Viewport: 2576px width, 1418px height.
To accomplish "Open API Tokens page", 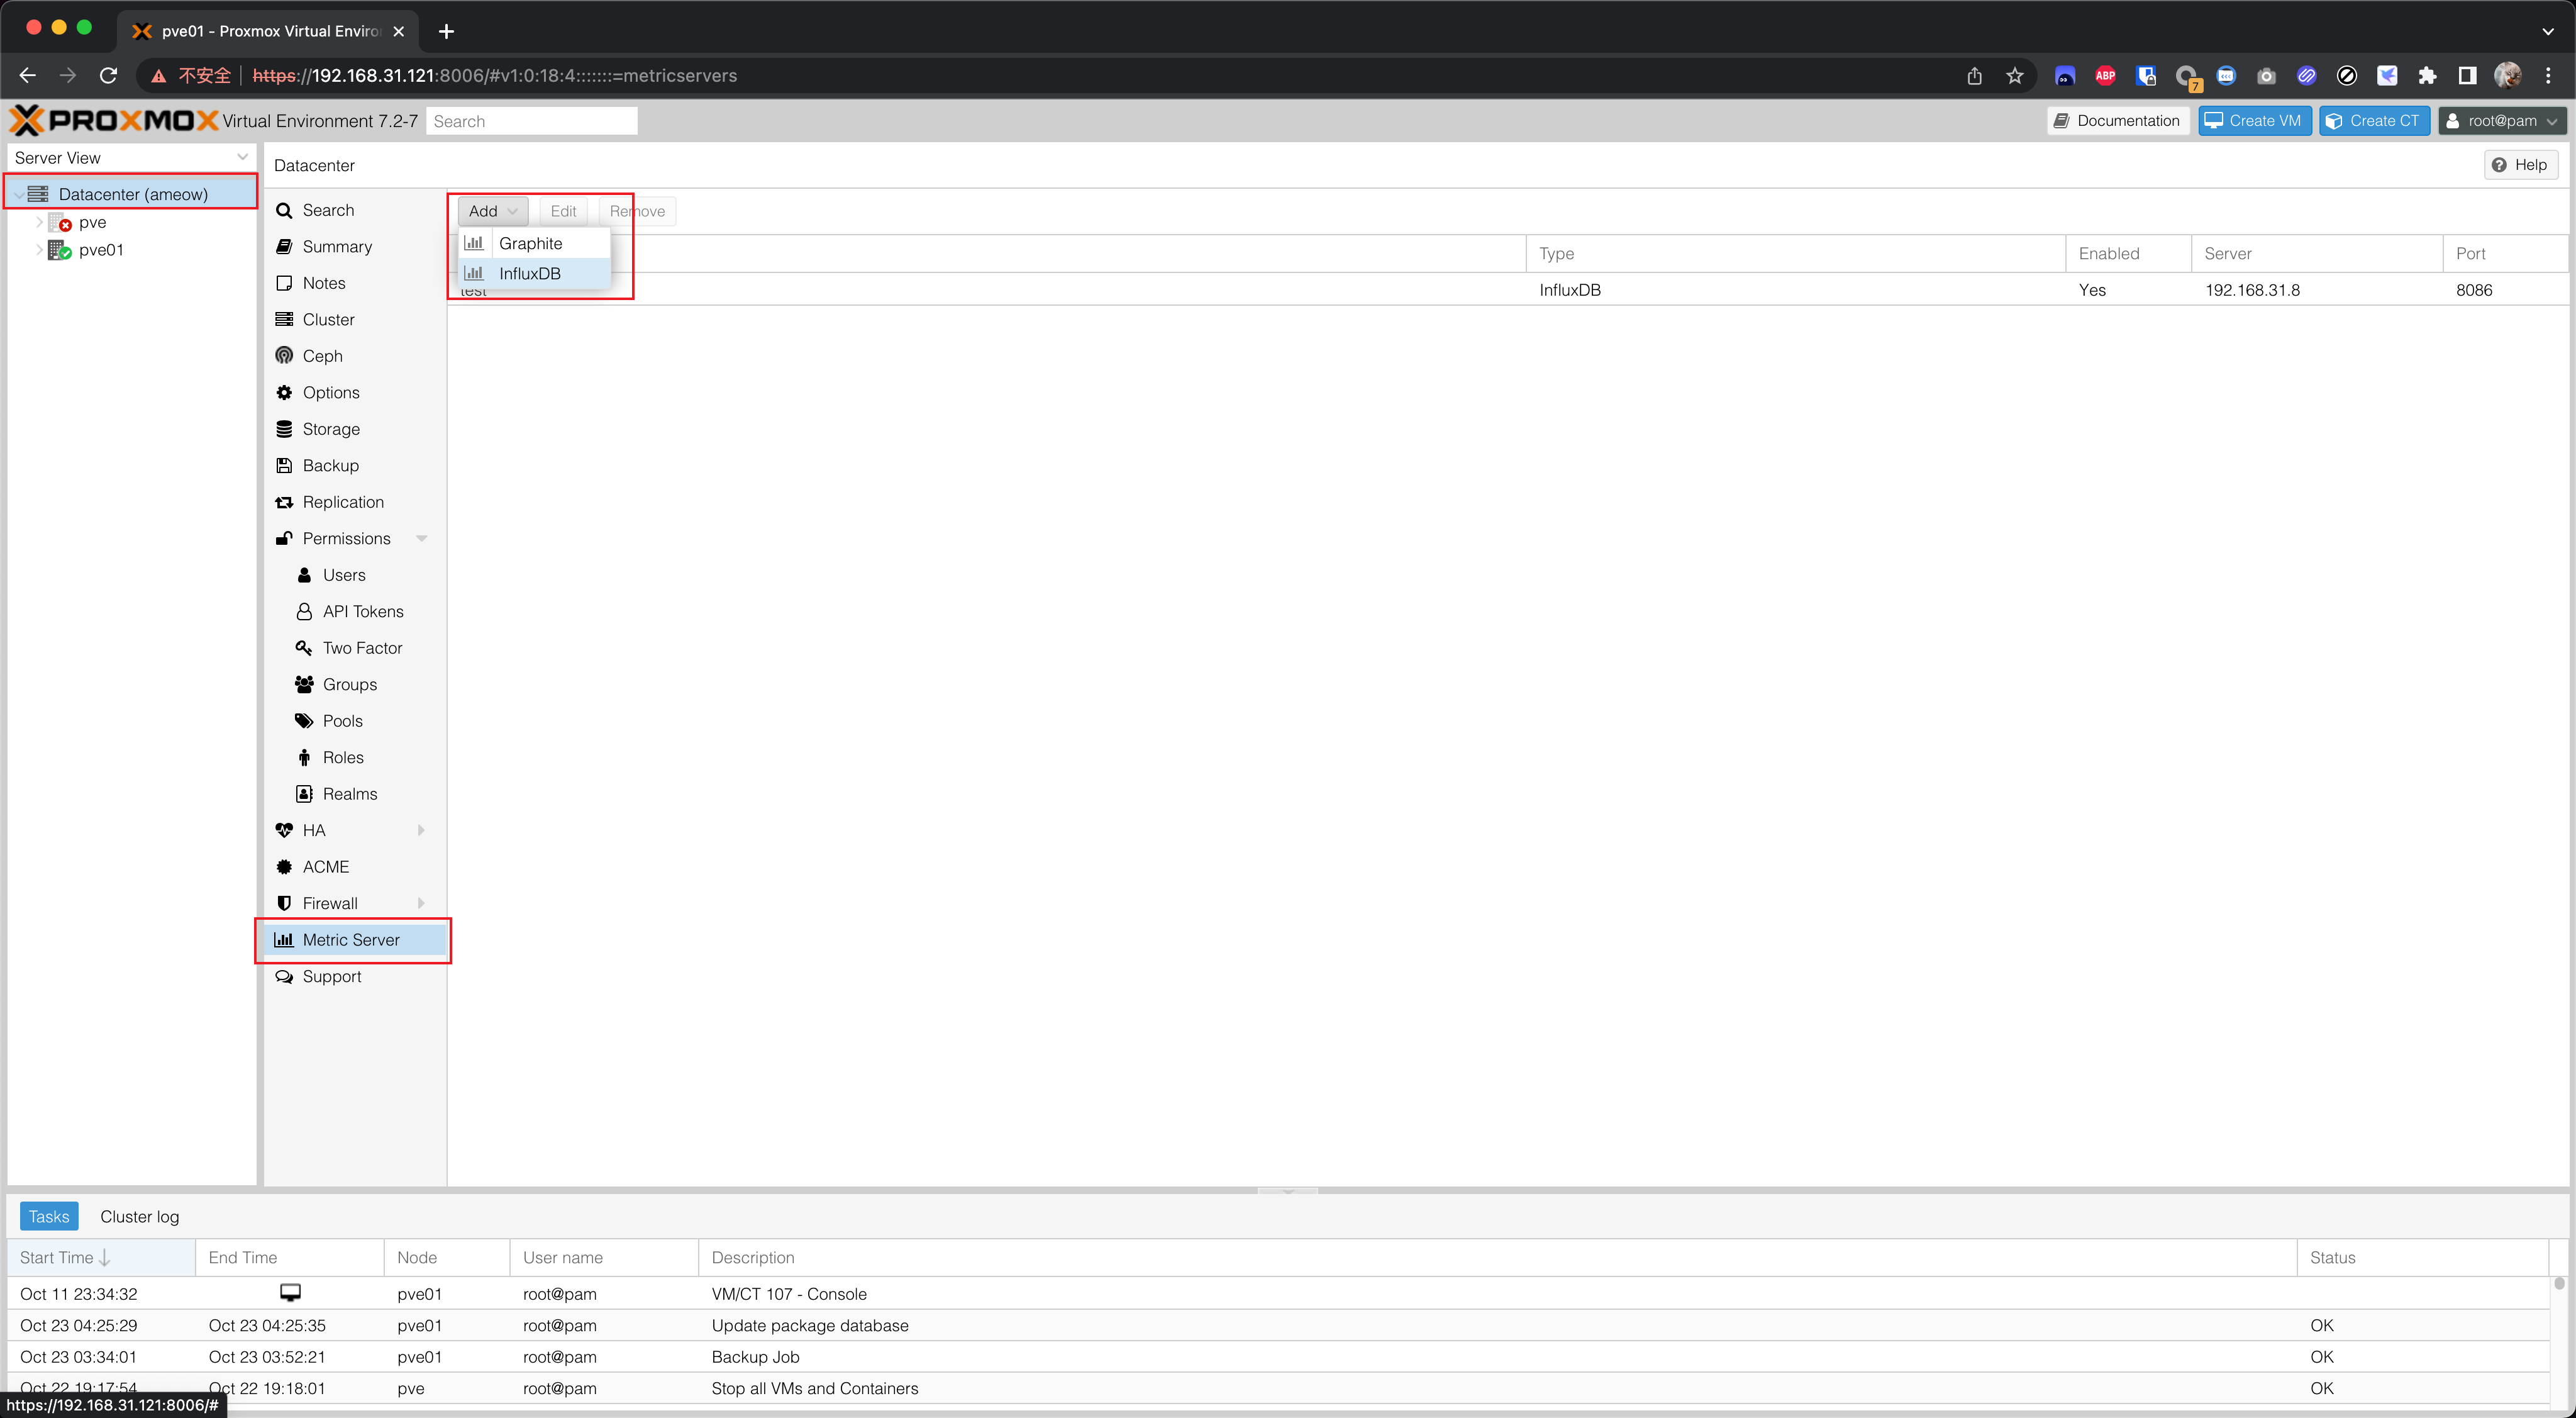I will [x=362, y=611].
